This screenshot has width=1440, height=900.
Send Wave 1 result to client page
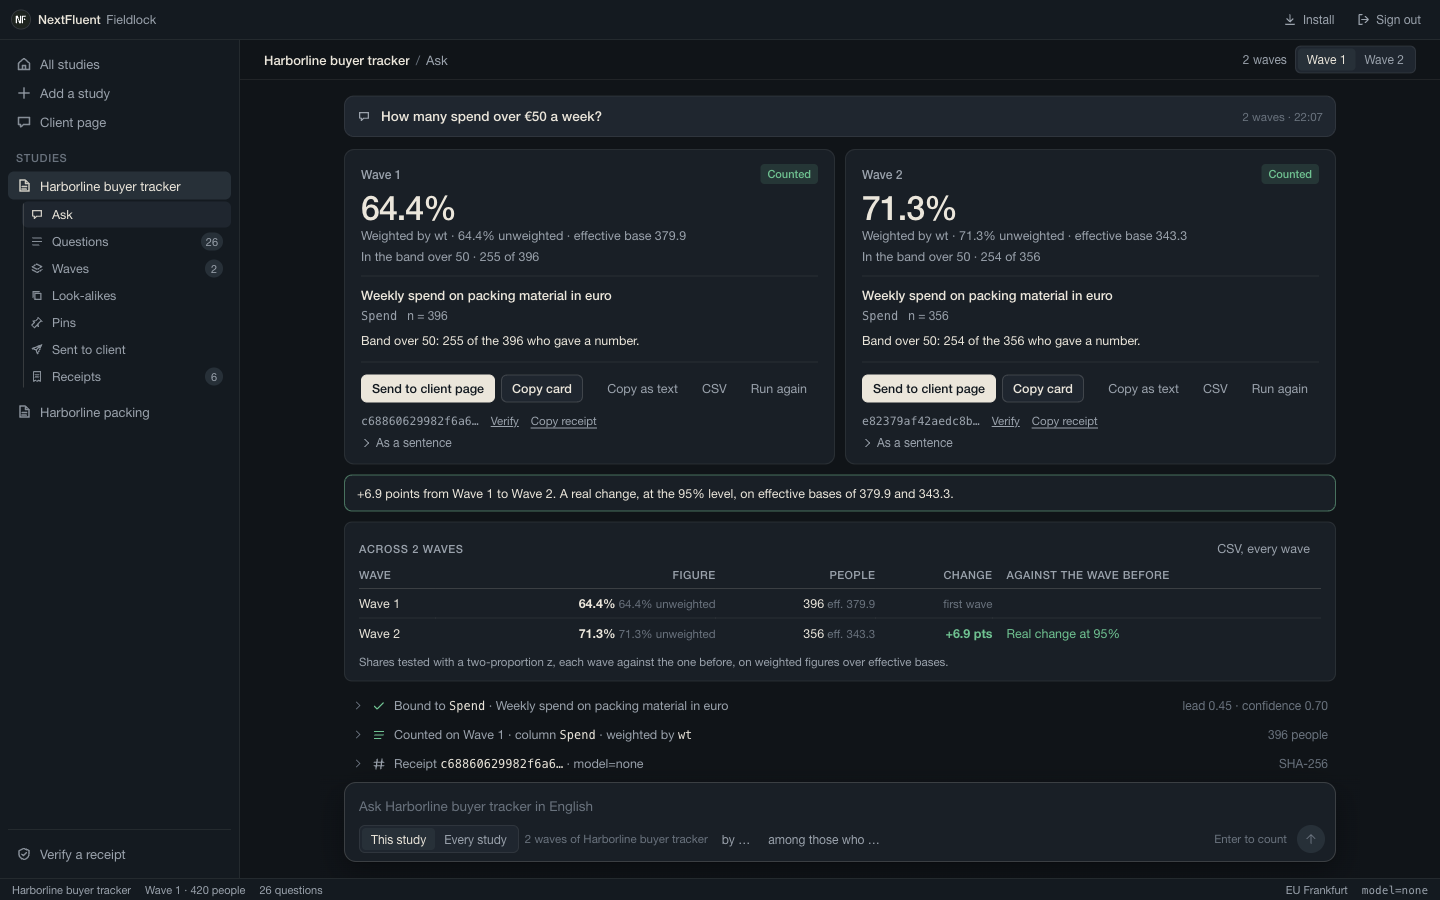click(x=428, y=389)
